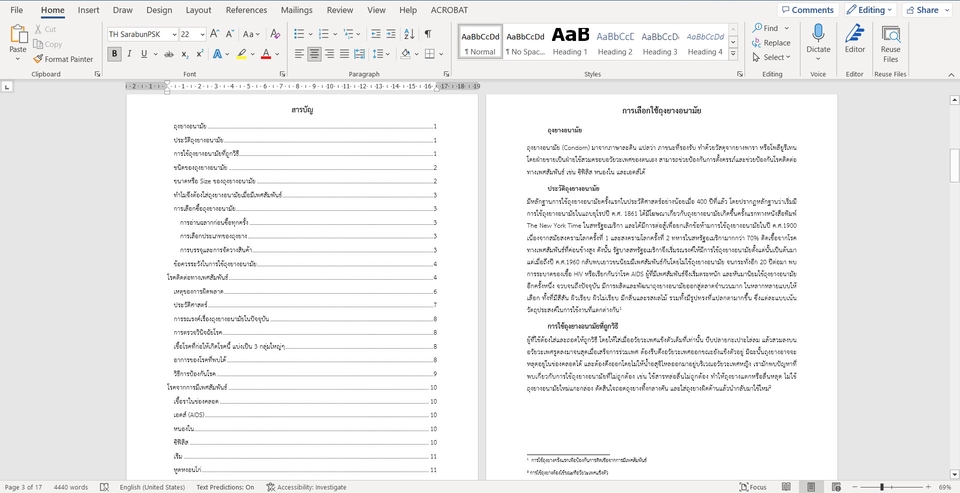Click the Share button
Viewport: 960px width, 493px height.
(x=926, y=10)
